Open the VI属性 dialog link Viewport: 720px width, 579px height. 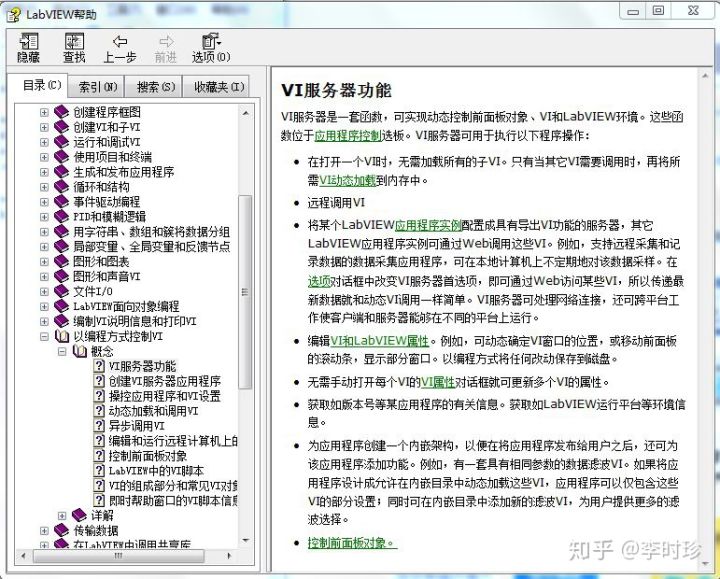pyautogui.click(x=438, y=382)
